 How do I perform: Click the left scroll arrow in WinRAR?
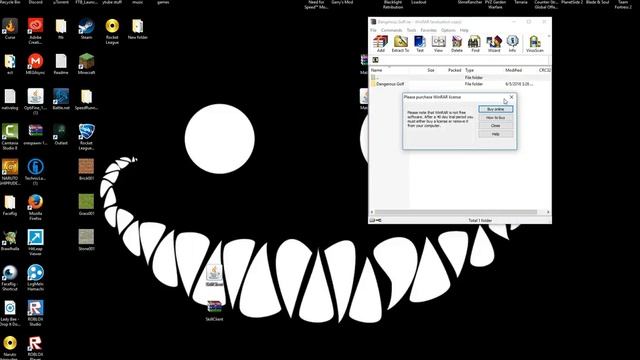point(372,212)
